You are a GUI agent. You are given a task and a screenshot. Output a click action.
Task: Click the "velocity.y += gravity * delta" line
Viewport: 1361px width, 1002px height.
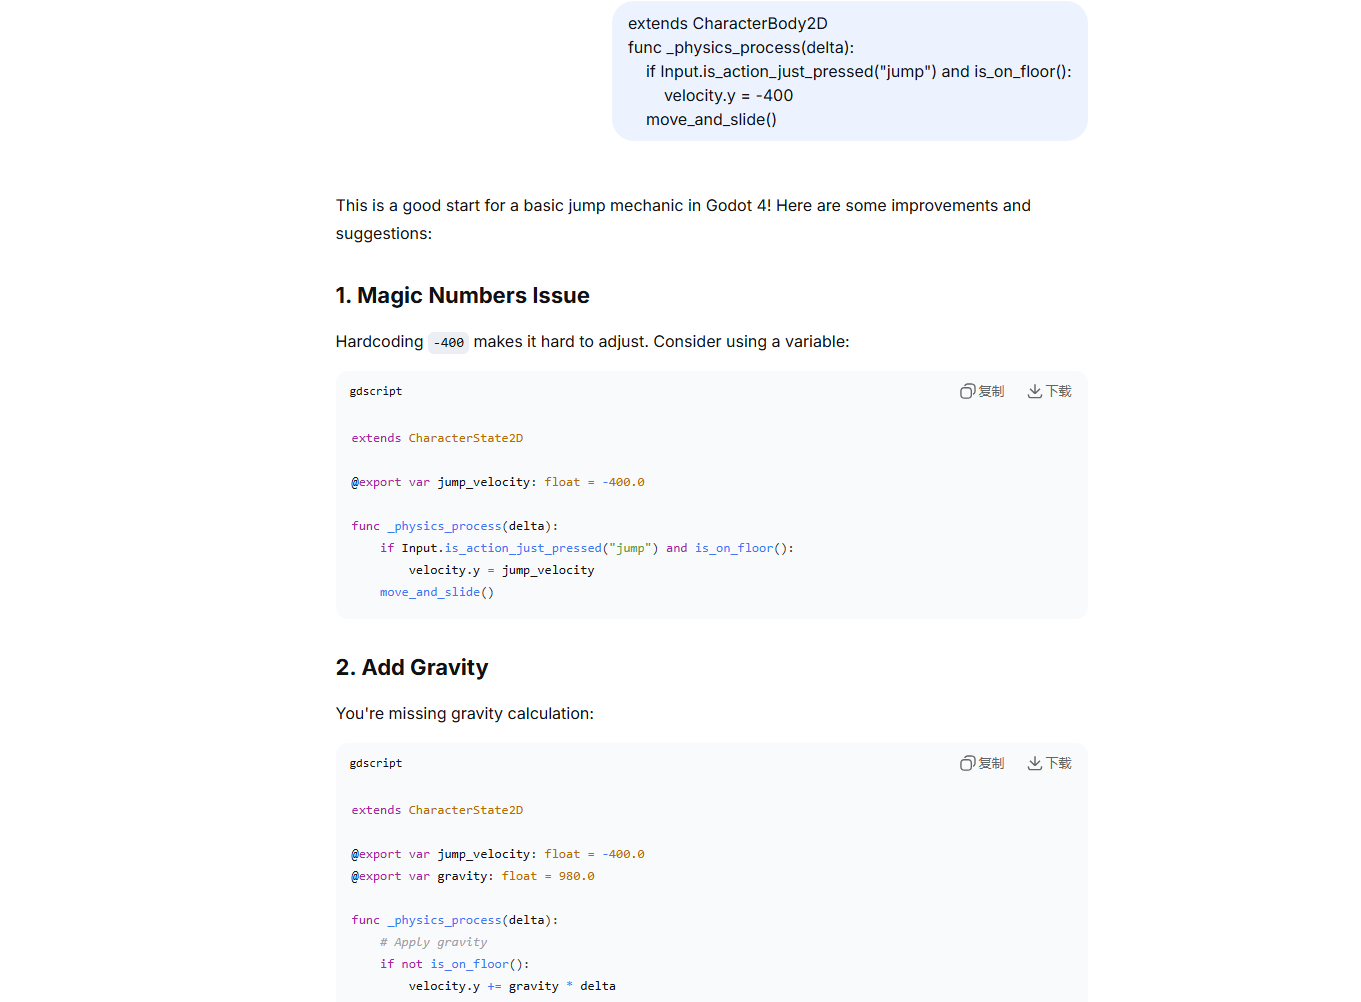512,986
